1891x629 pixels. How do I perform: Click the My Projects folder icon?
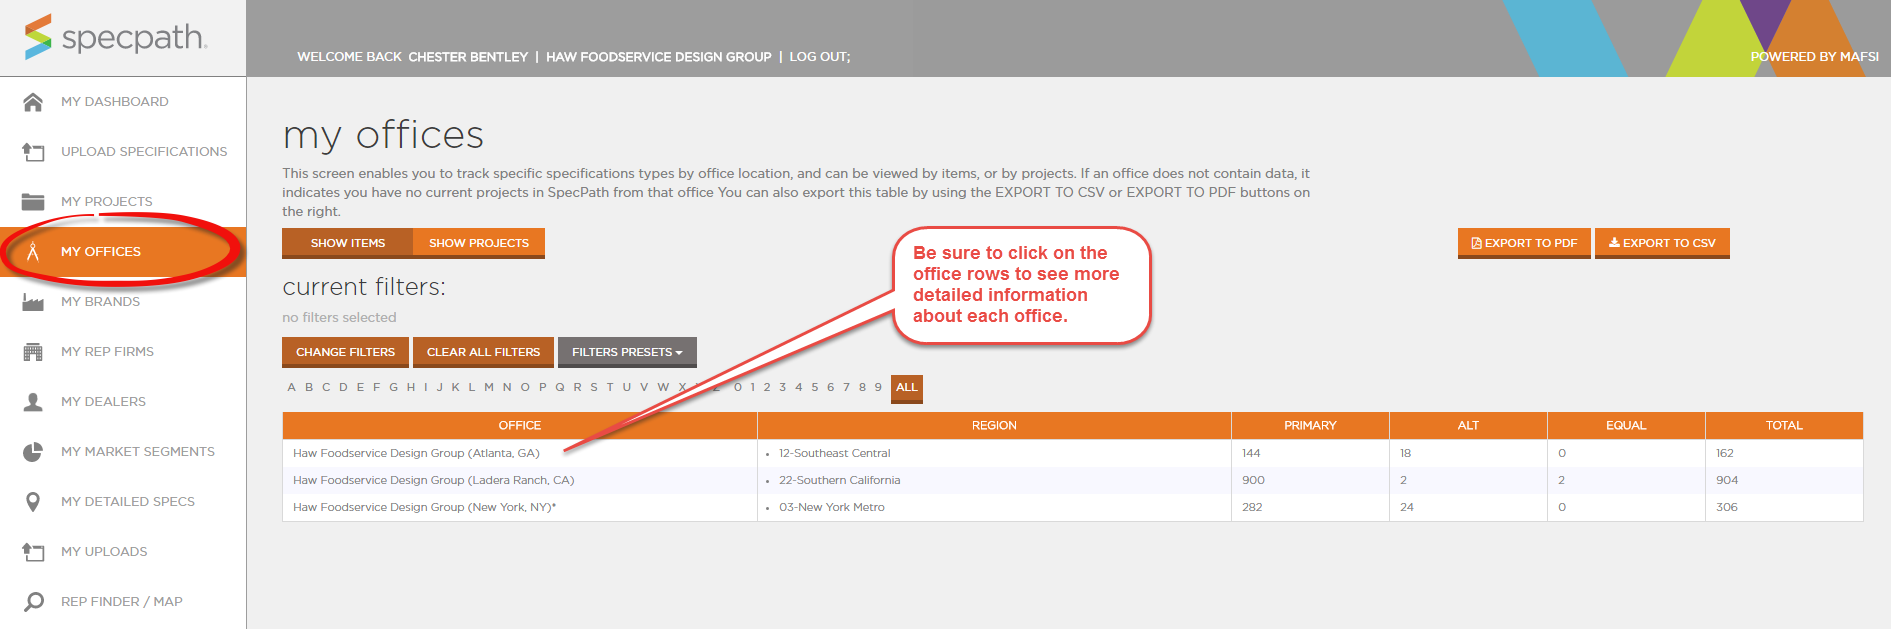point(33,201)
